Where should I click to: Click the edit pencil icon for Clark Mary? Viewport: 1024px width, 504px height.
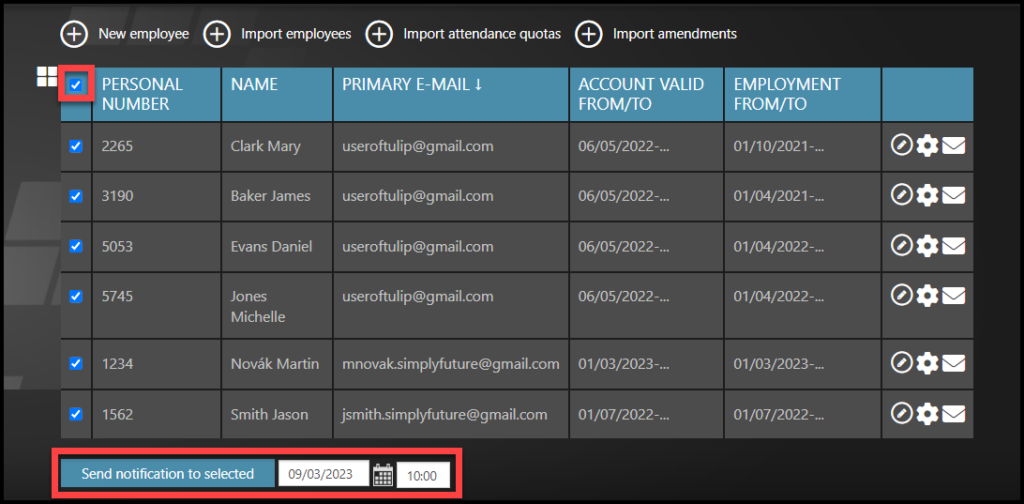pyautogui.click(x=901, y=146)
